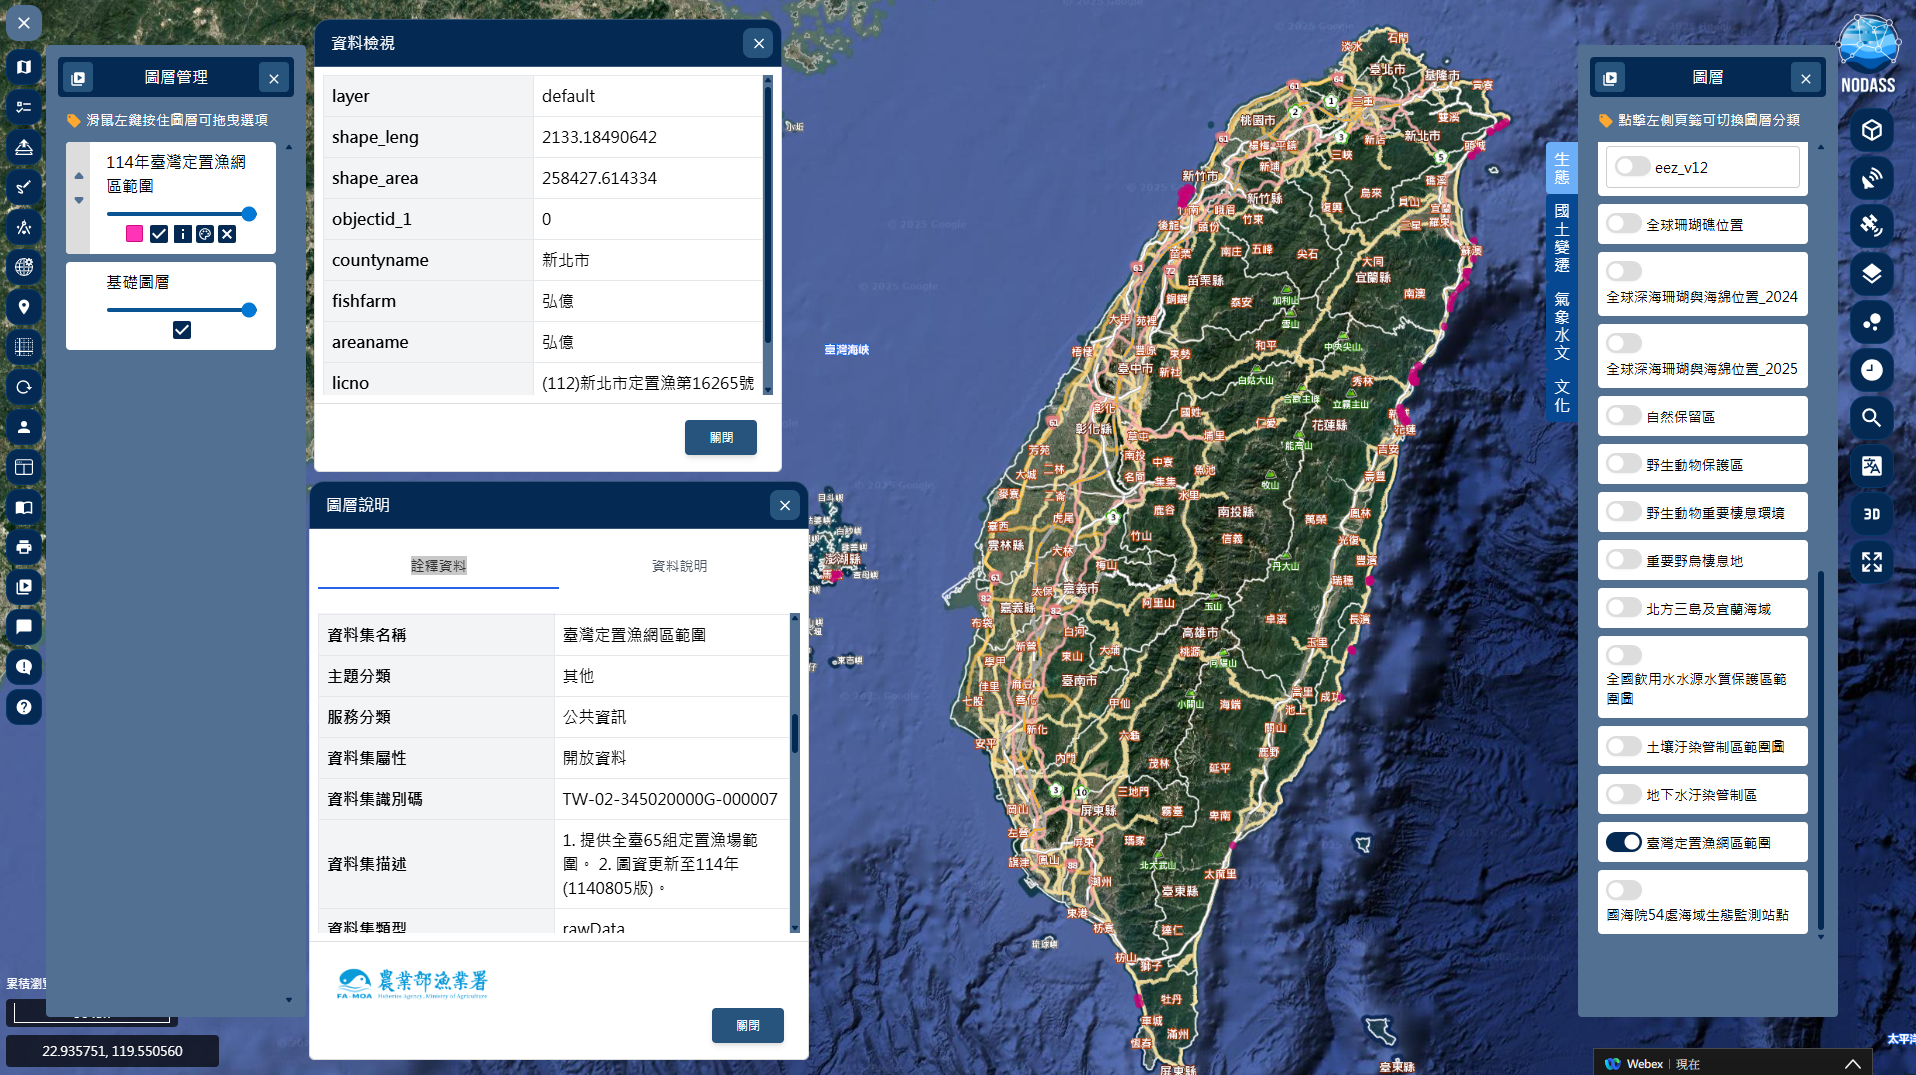Move fishing net layer down with arrow
Image resolution: width=1916 pixels, height=1075 pixels.
[x=79, y=200]
